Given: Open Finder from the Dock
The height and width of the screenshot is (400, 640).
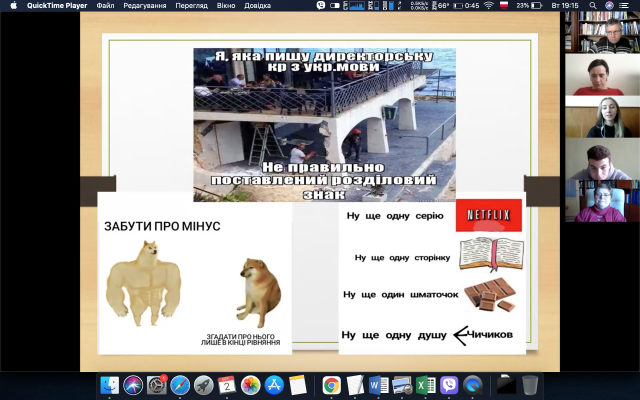Looking at the screenshot, I should point(109,385).
